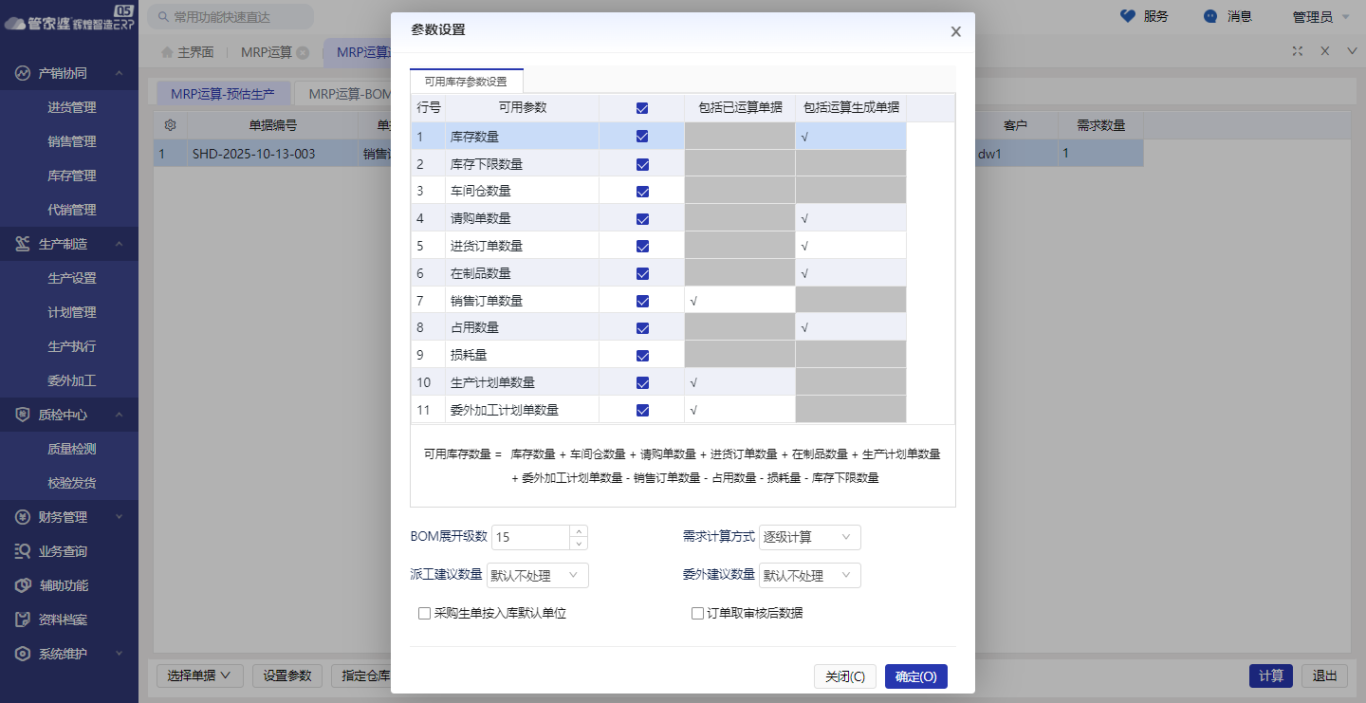Open the 财务管理 module icon
Screen dimensions: 1366x703
click(x=24, y=517)
